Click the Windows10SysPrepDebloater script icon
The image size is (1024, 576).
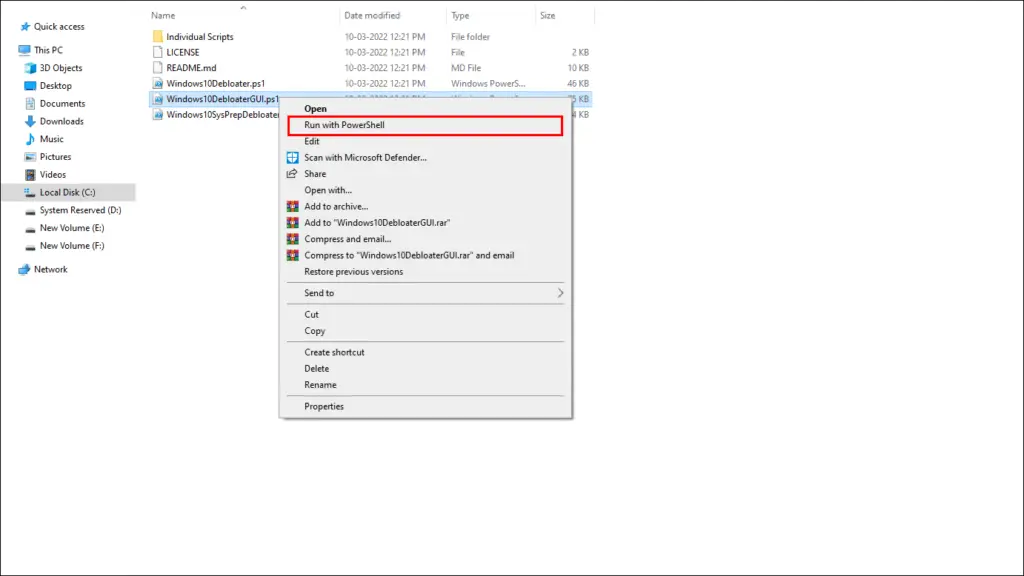[157, 115]
